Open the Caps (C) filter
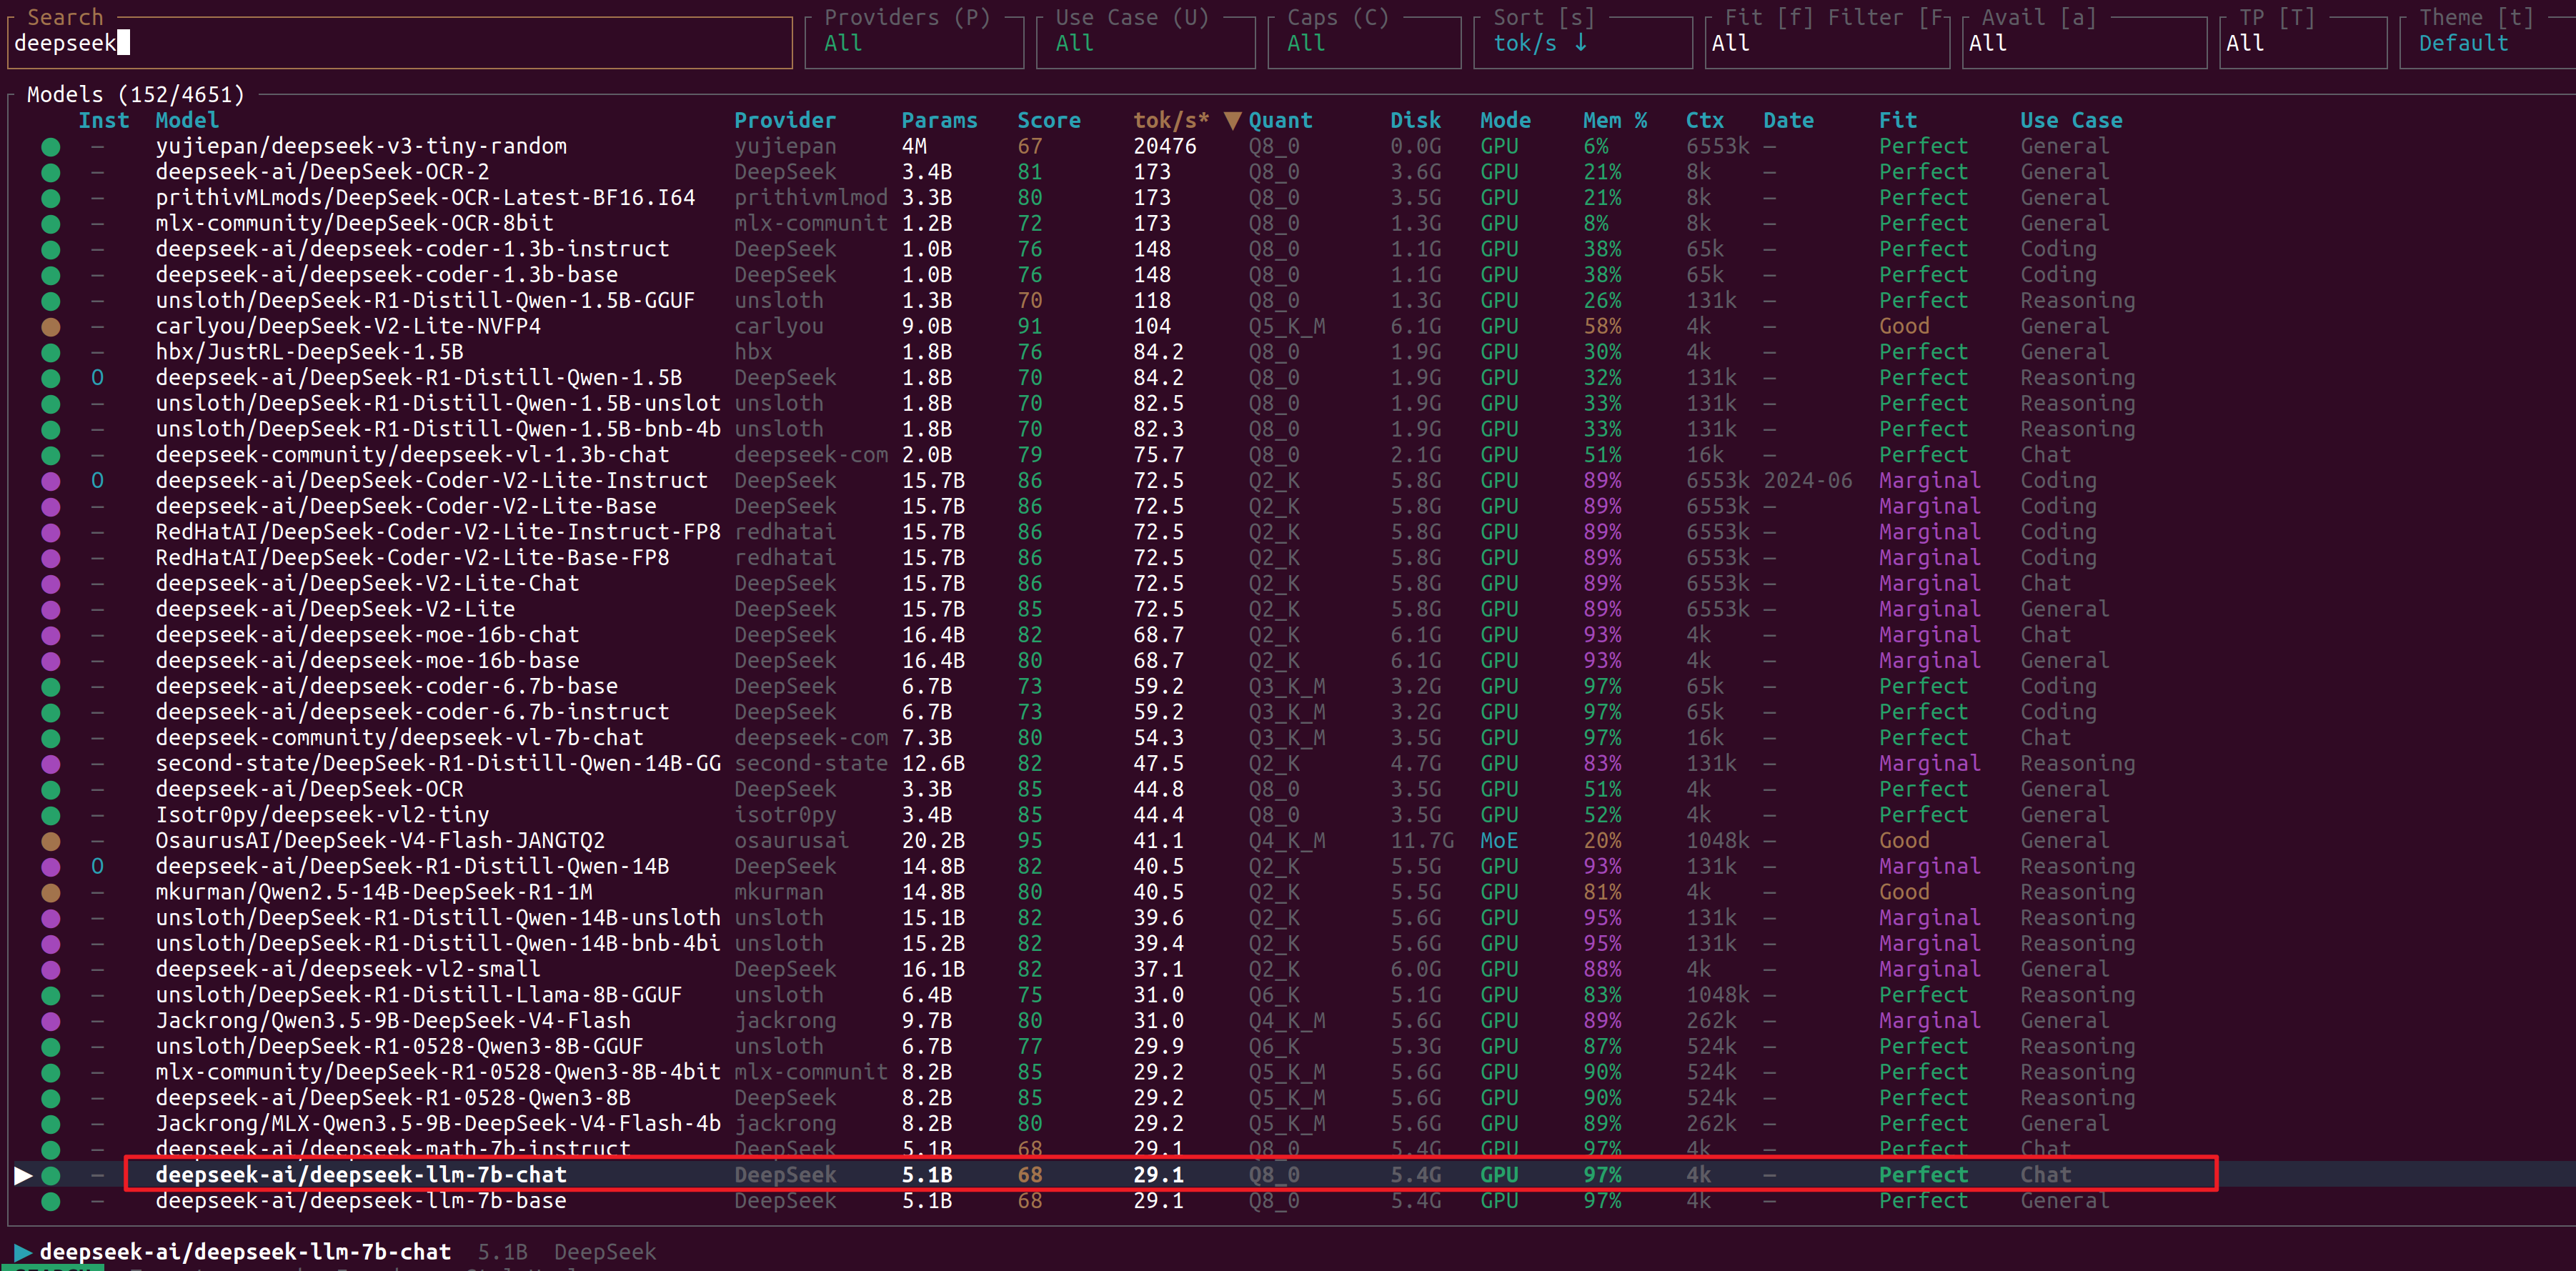2576x1271 pixels. tap(1364, 43)
